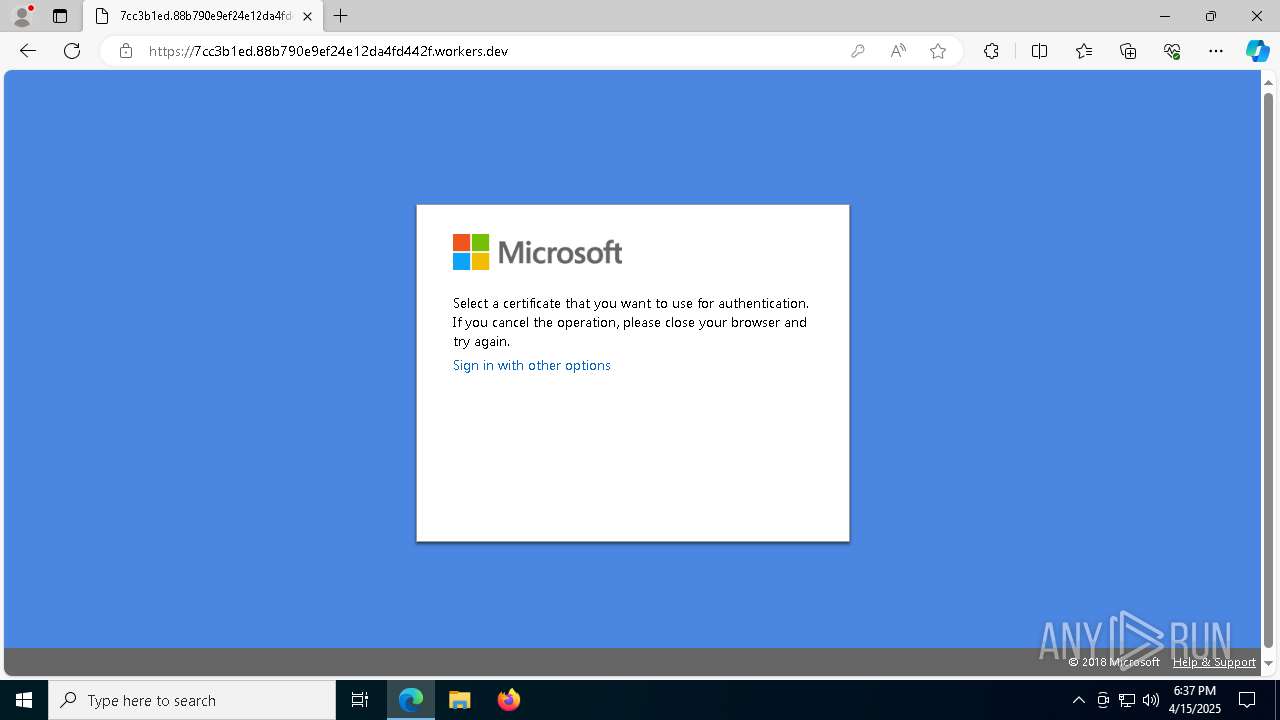Open Browser essentials heart icon
Image resolution: width=1280 pixels, height=720 pixels.
(x=1172, y=51)
